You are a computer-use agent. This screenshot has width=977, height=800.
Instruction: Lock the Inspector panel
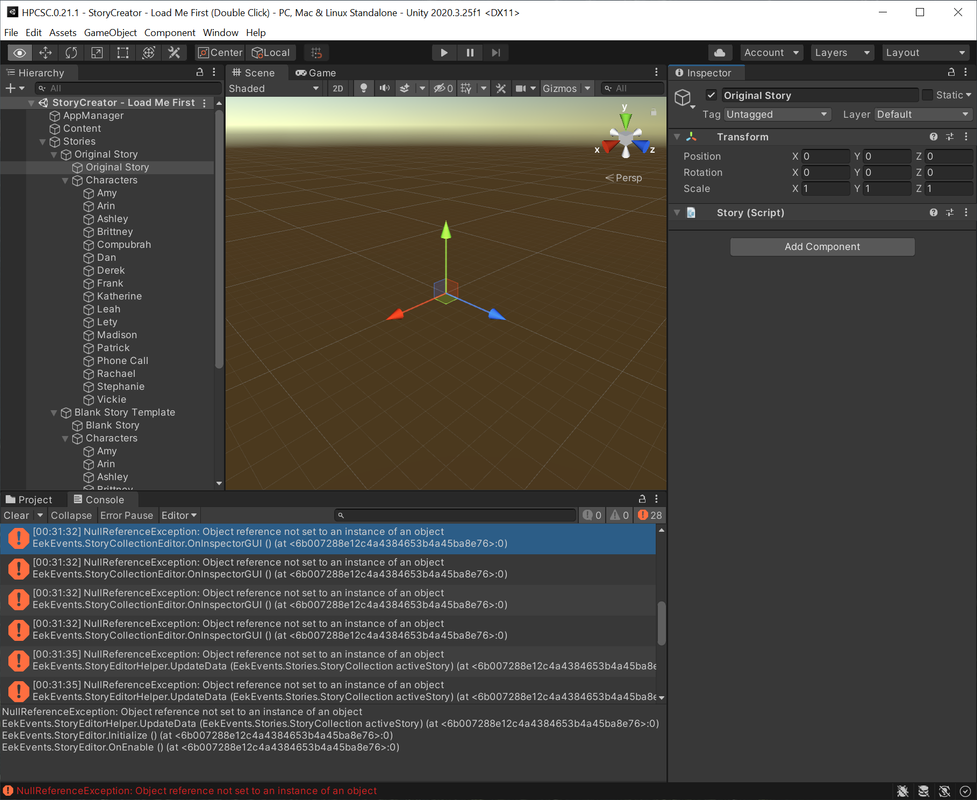tap(951, 73)
